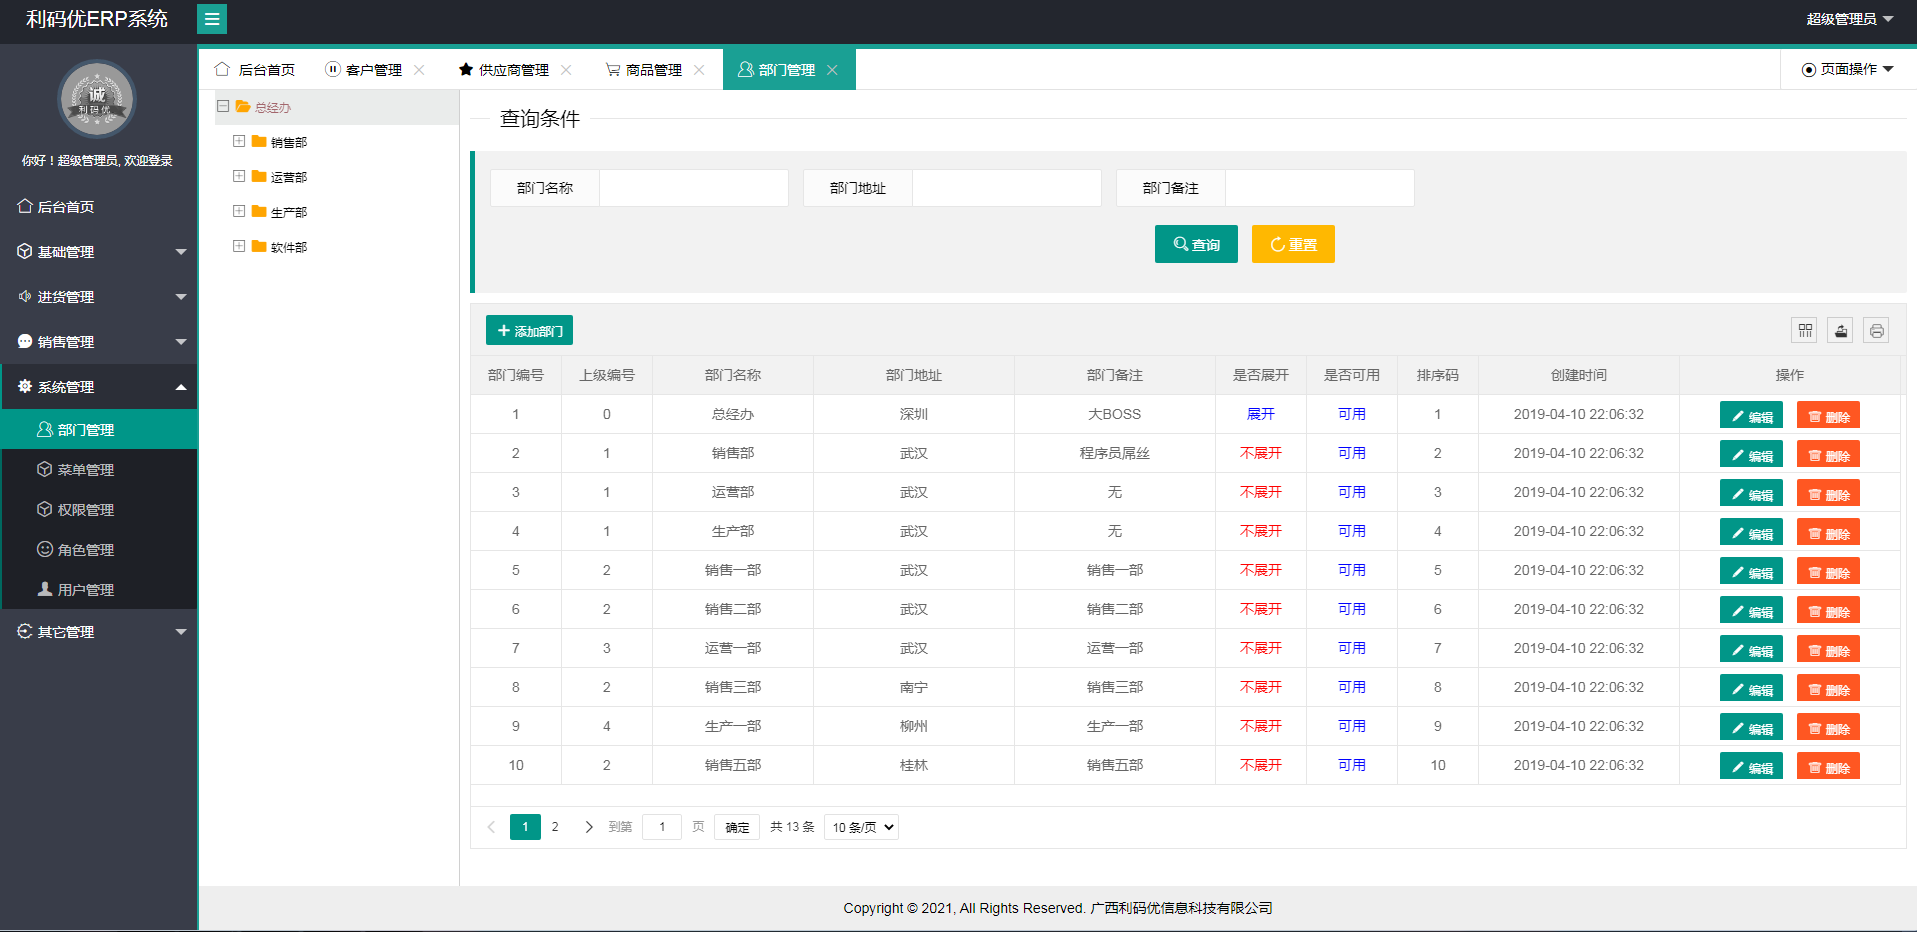The height and width of the screenshot is (932, 1917).
Task: Expand the 销售部 tree node
Action: [239, 141]
